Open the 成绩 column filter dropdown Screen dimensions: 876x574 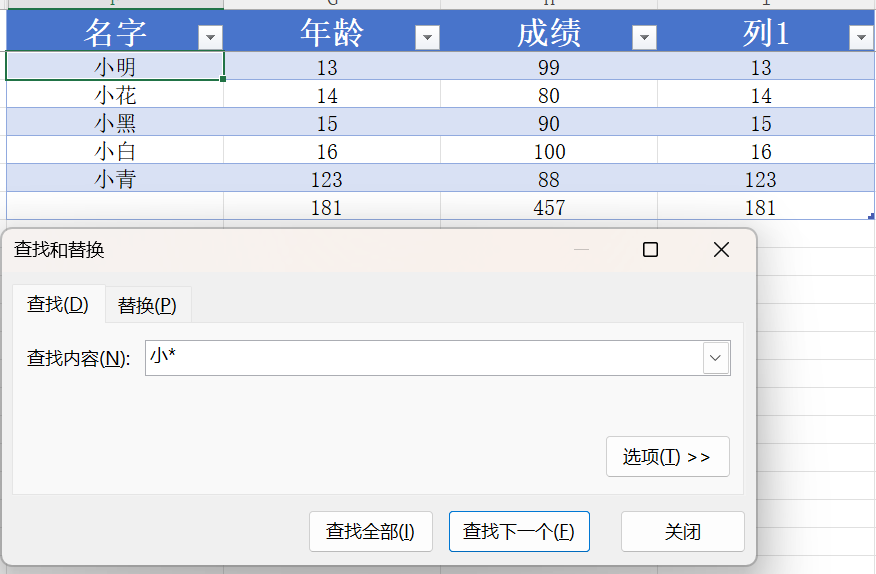coord(644,38)
